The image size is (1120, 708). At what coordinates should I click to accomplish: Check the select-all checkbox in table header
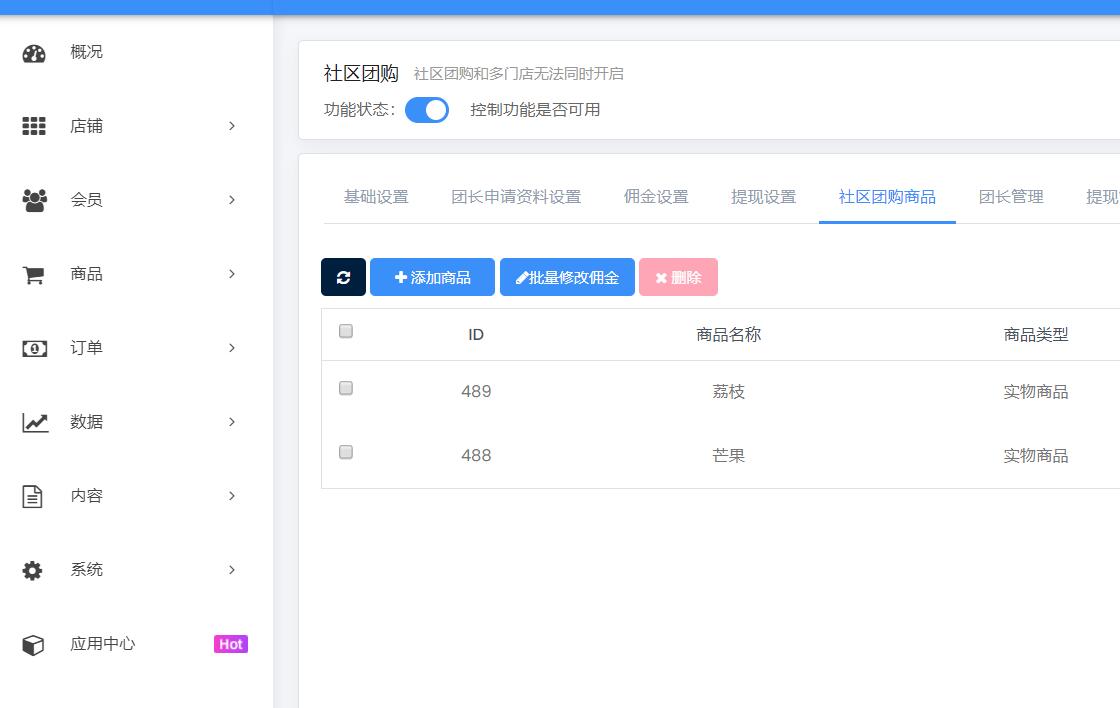pos(346,331)
